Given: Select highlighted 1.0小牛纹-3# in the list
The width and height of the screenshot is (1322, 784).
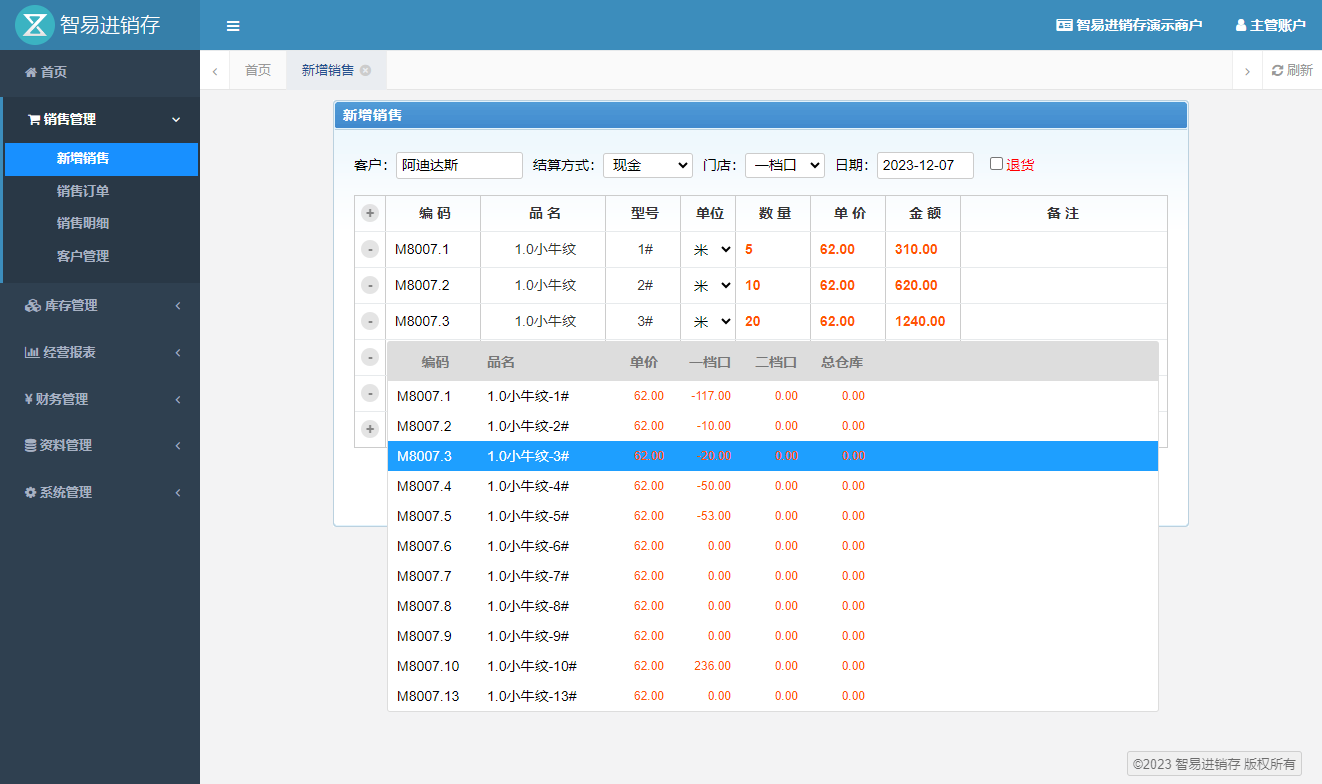Looking at the screenshot, I should pos(772,456).
